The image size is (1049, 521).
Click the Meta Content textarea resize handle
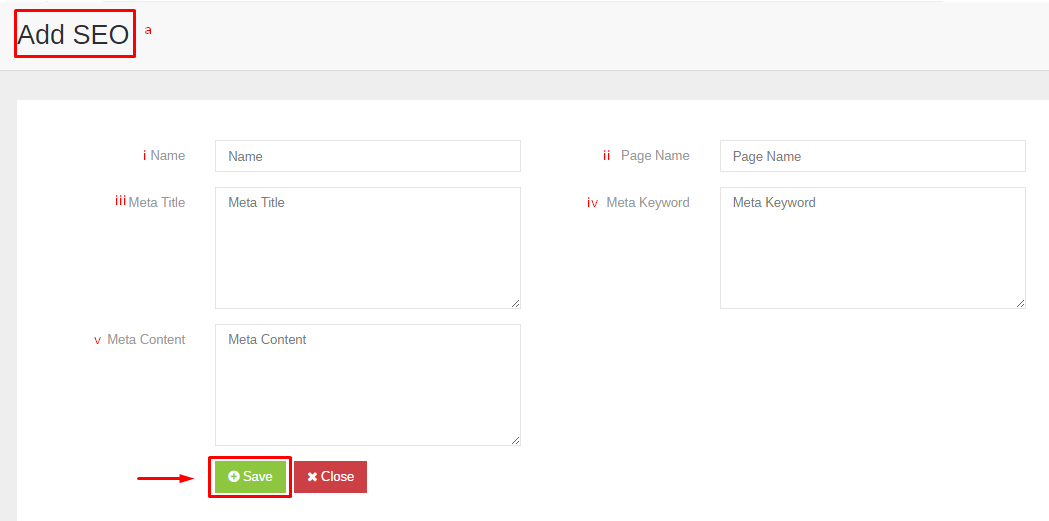pyautogui.click(x=515, y=440)
